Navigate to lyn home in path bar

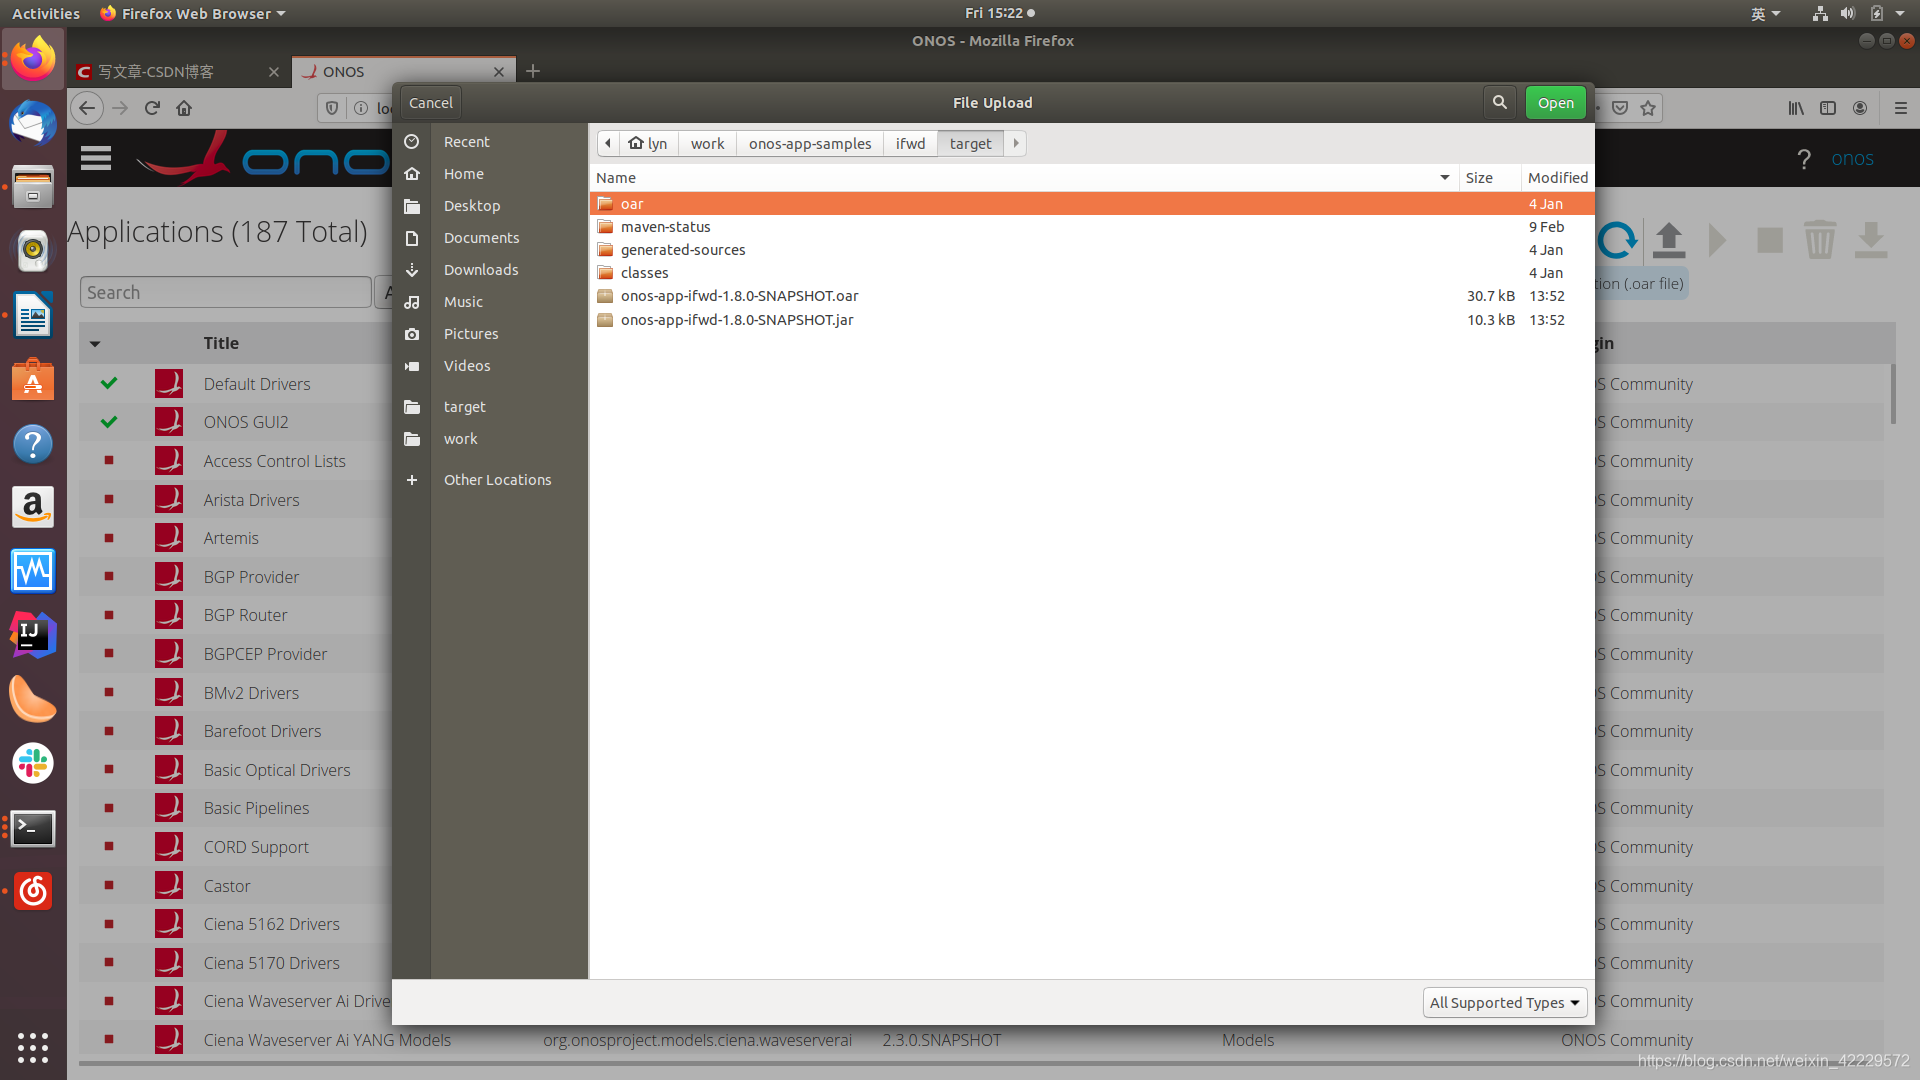tap(648, 143)
